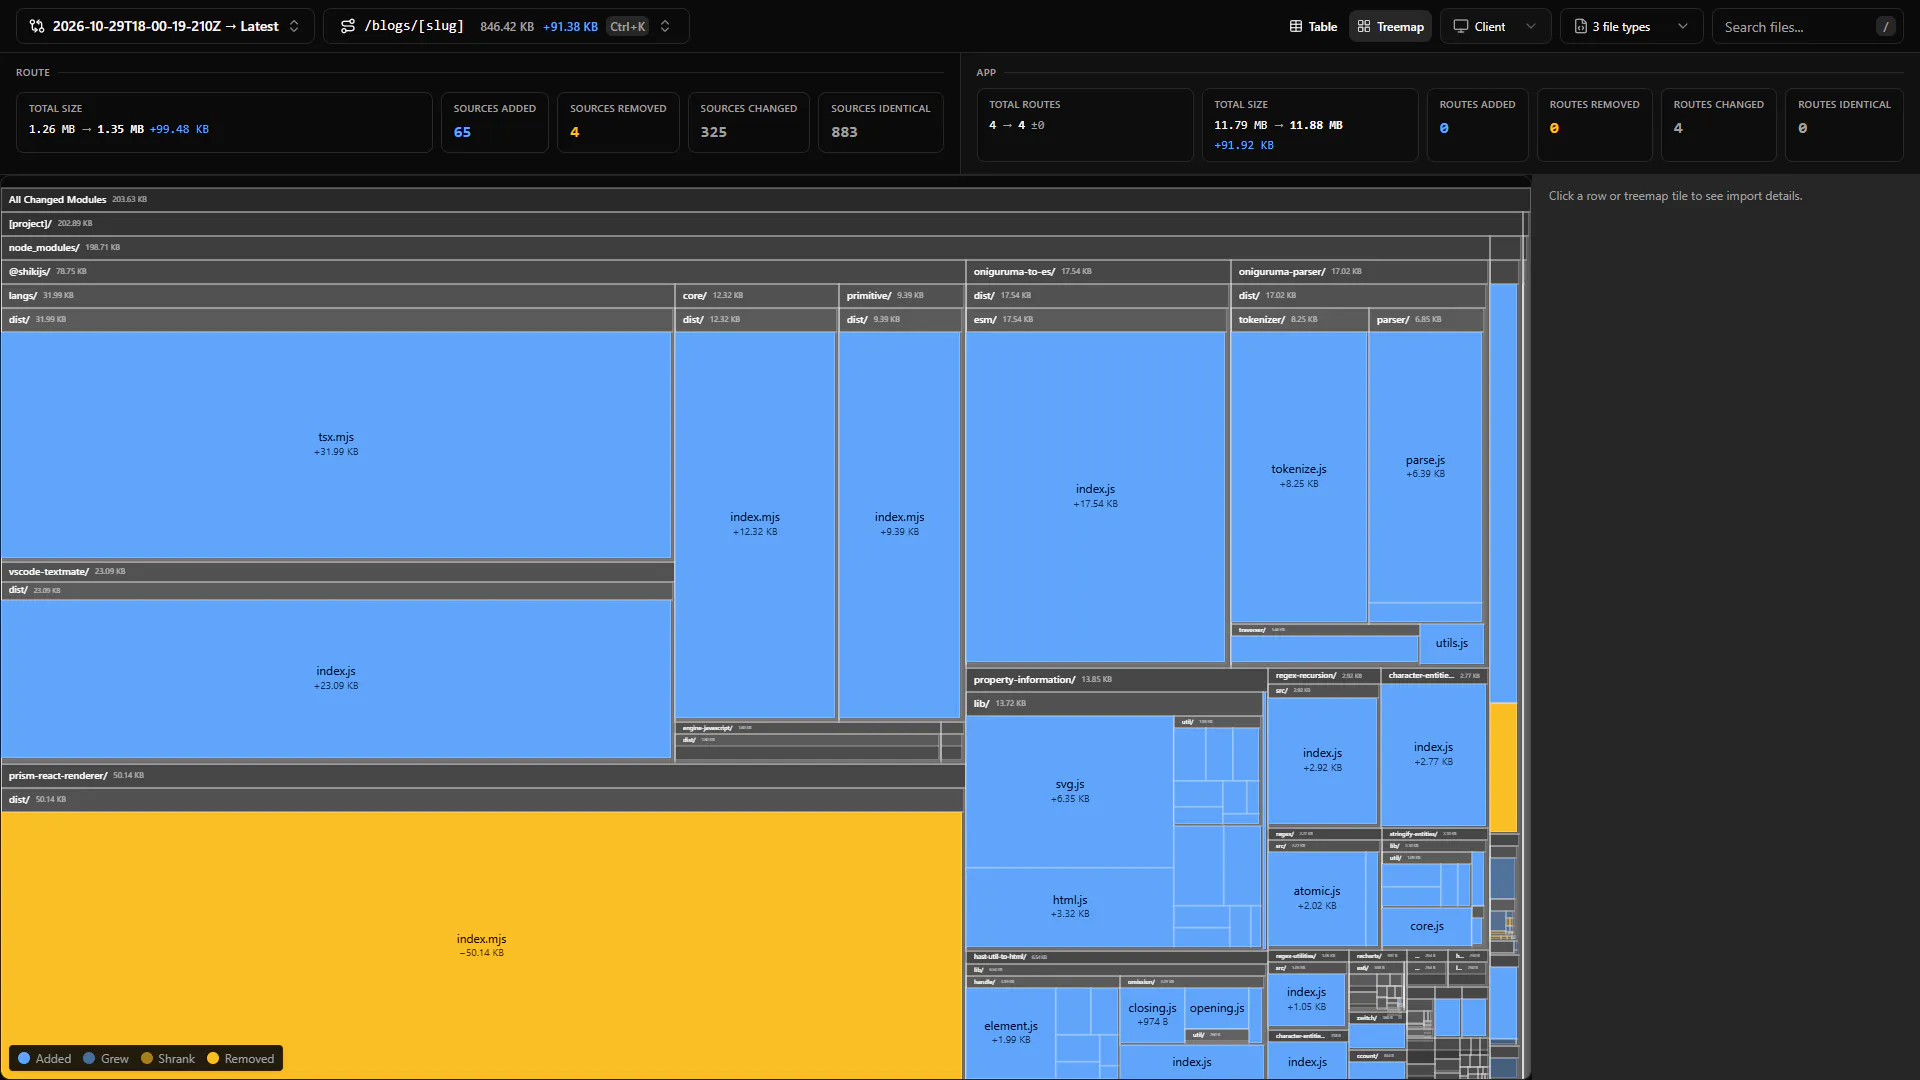Click the Removed legend color dot

click(213, 1058)
